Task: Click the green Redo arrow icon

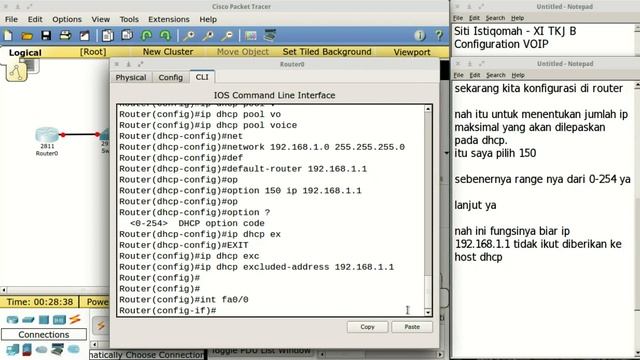Action: click(x=165, y=36)
